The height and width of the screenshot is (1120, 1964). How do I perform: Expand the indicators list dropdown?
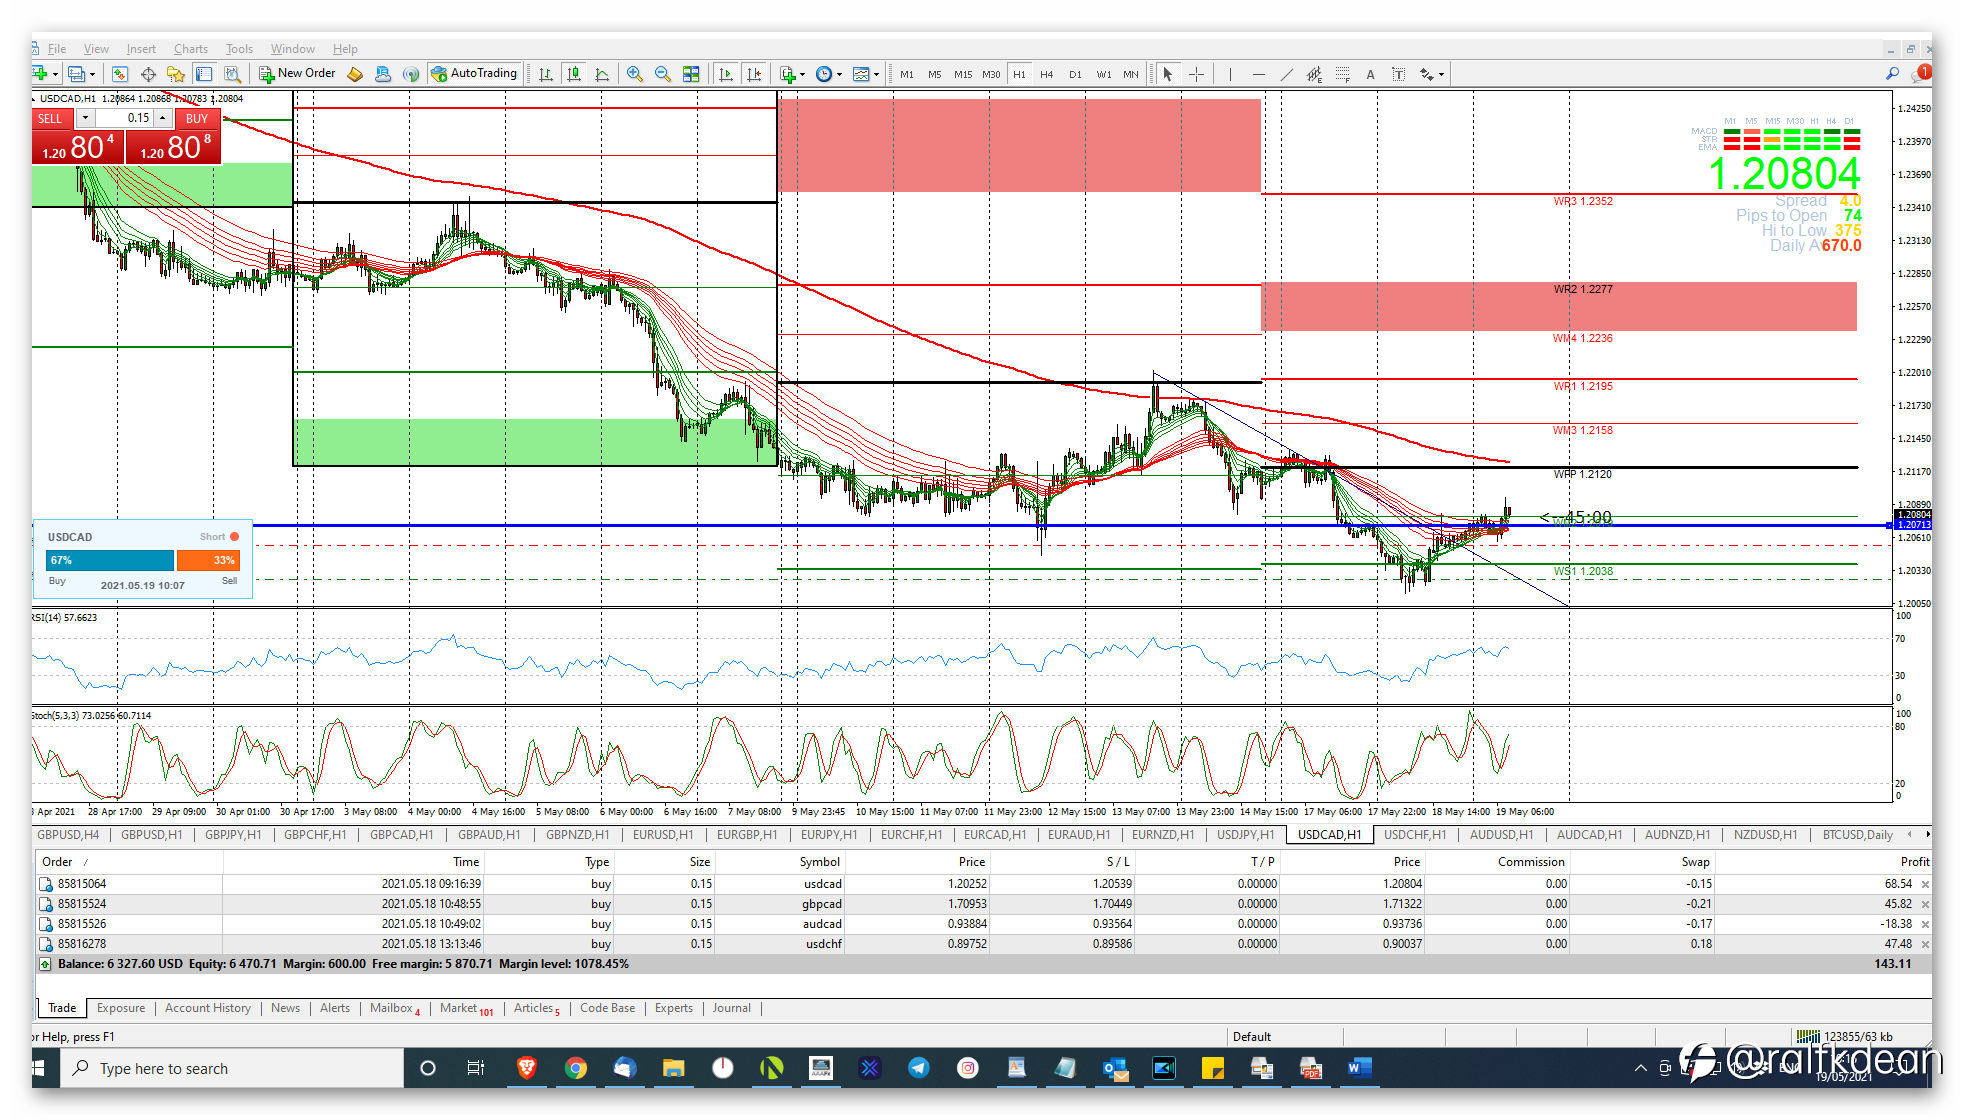[802, 74]
